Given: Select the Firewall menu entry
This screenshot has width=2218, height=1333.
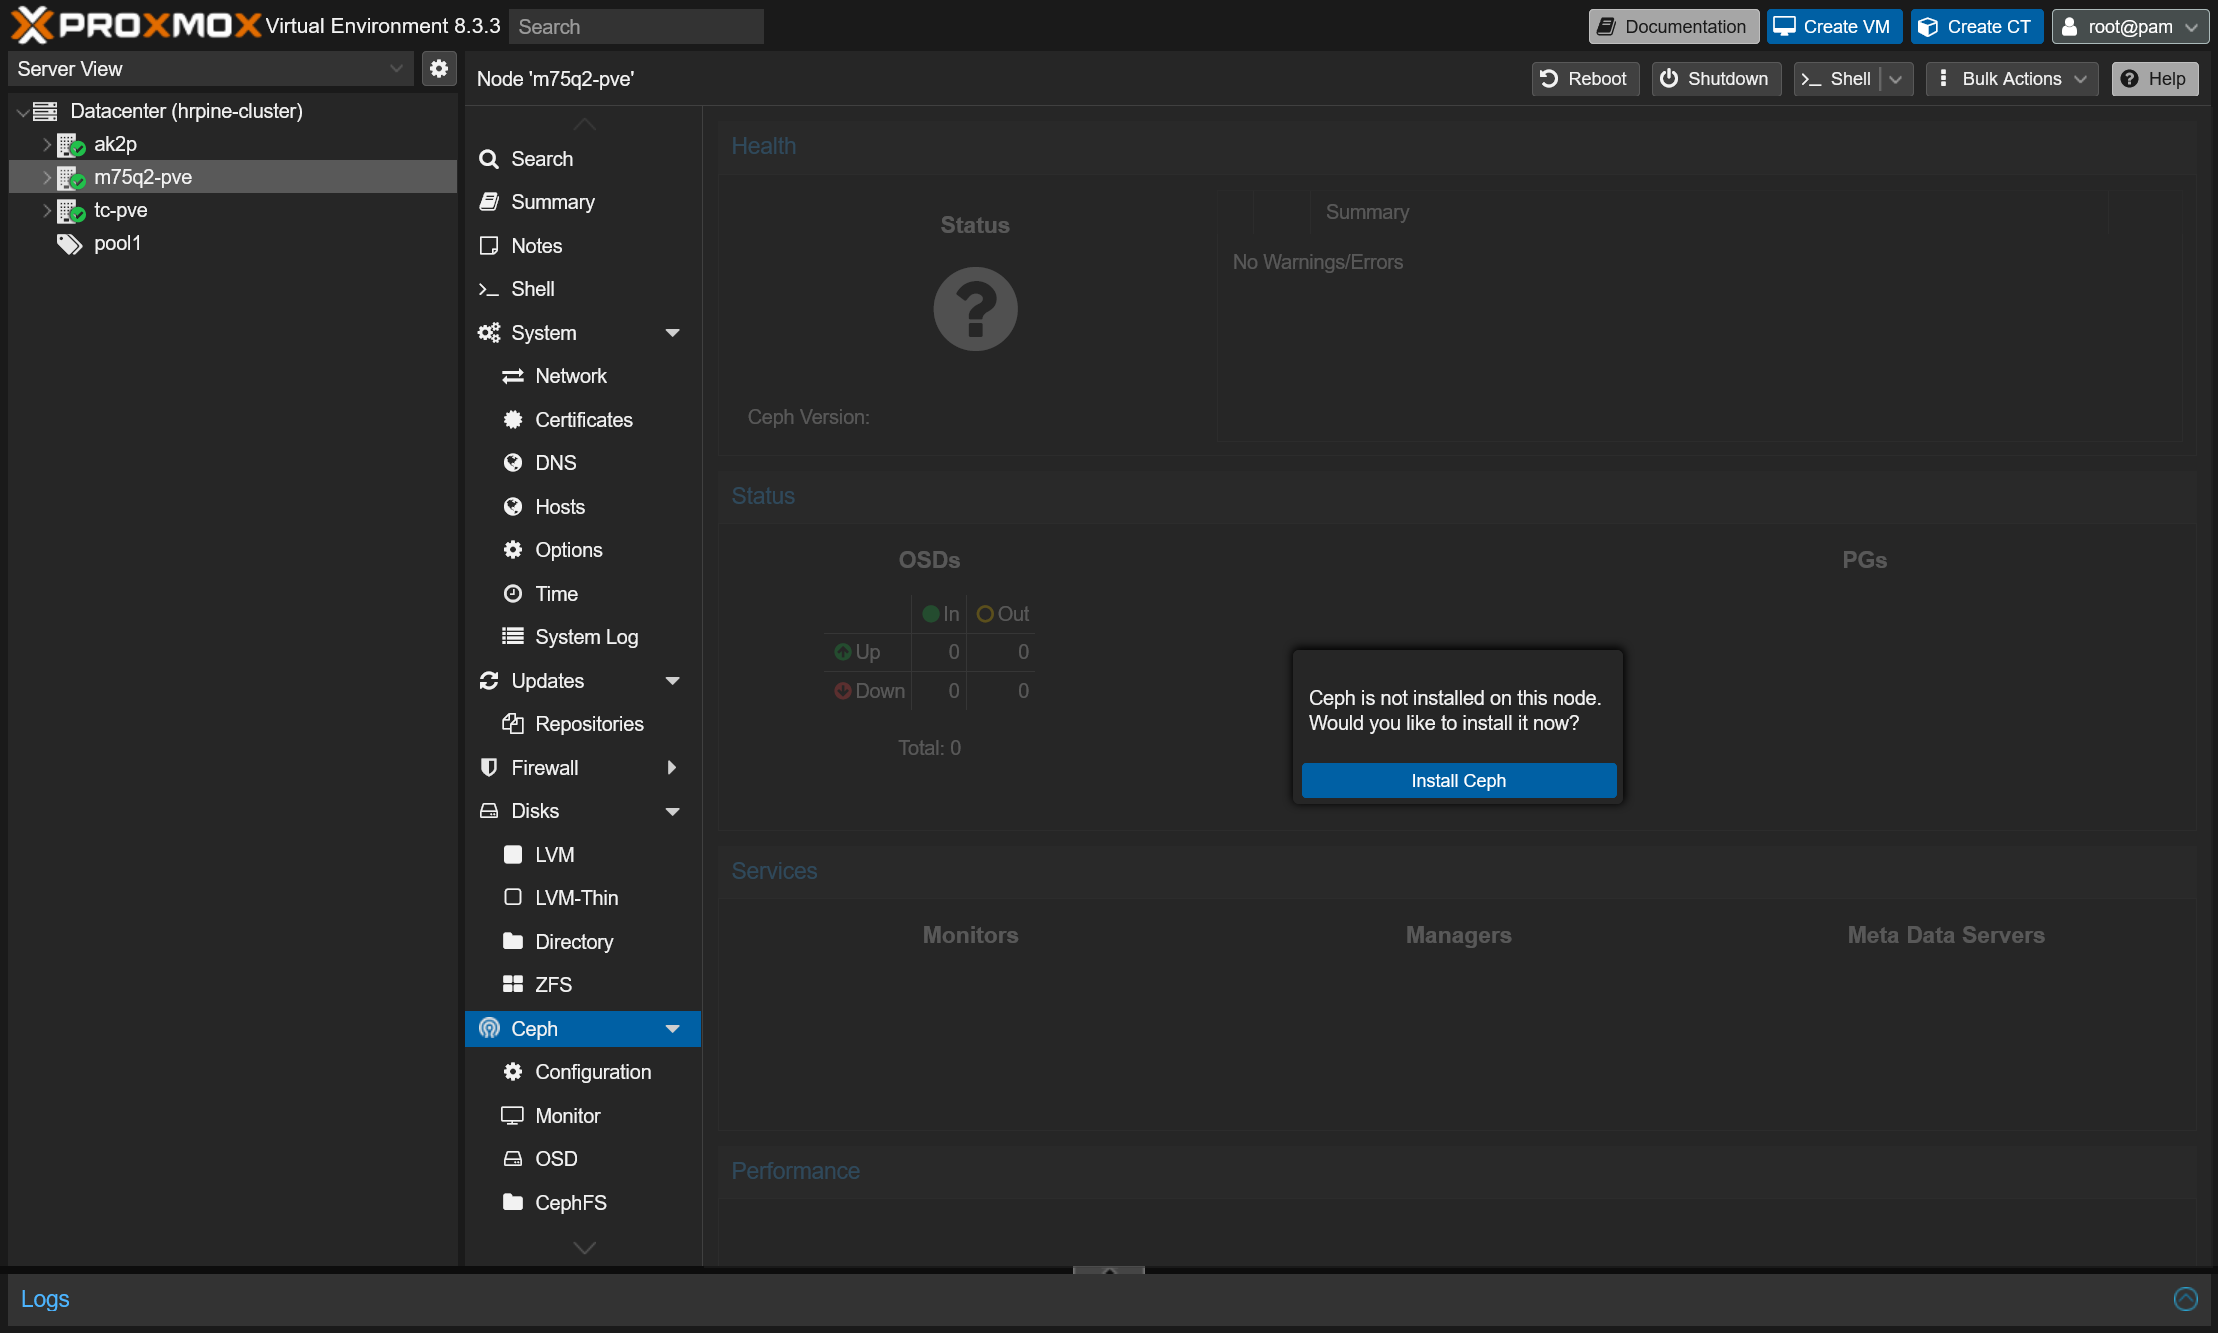Looking at the screenshot, I should click(x=583, y=768).
